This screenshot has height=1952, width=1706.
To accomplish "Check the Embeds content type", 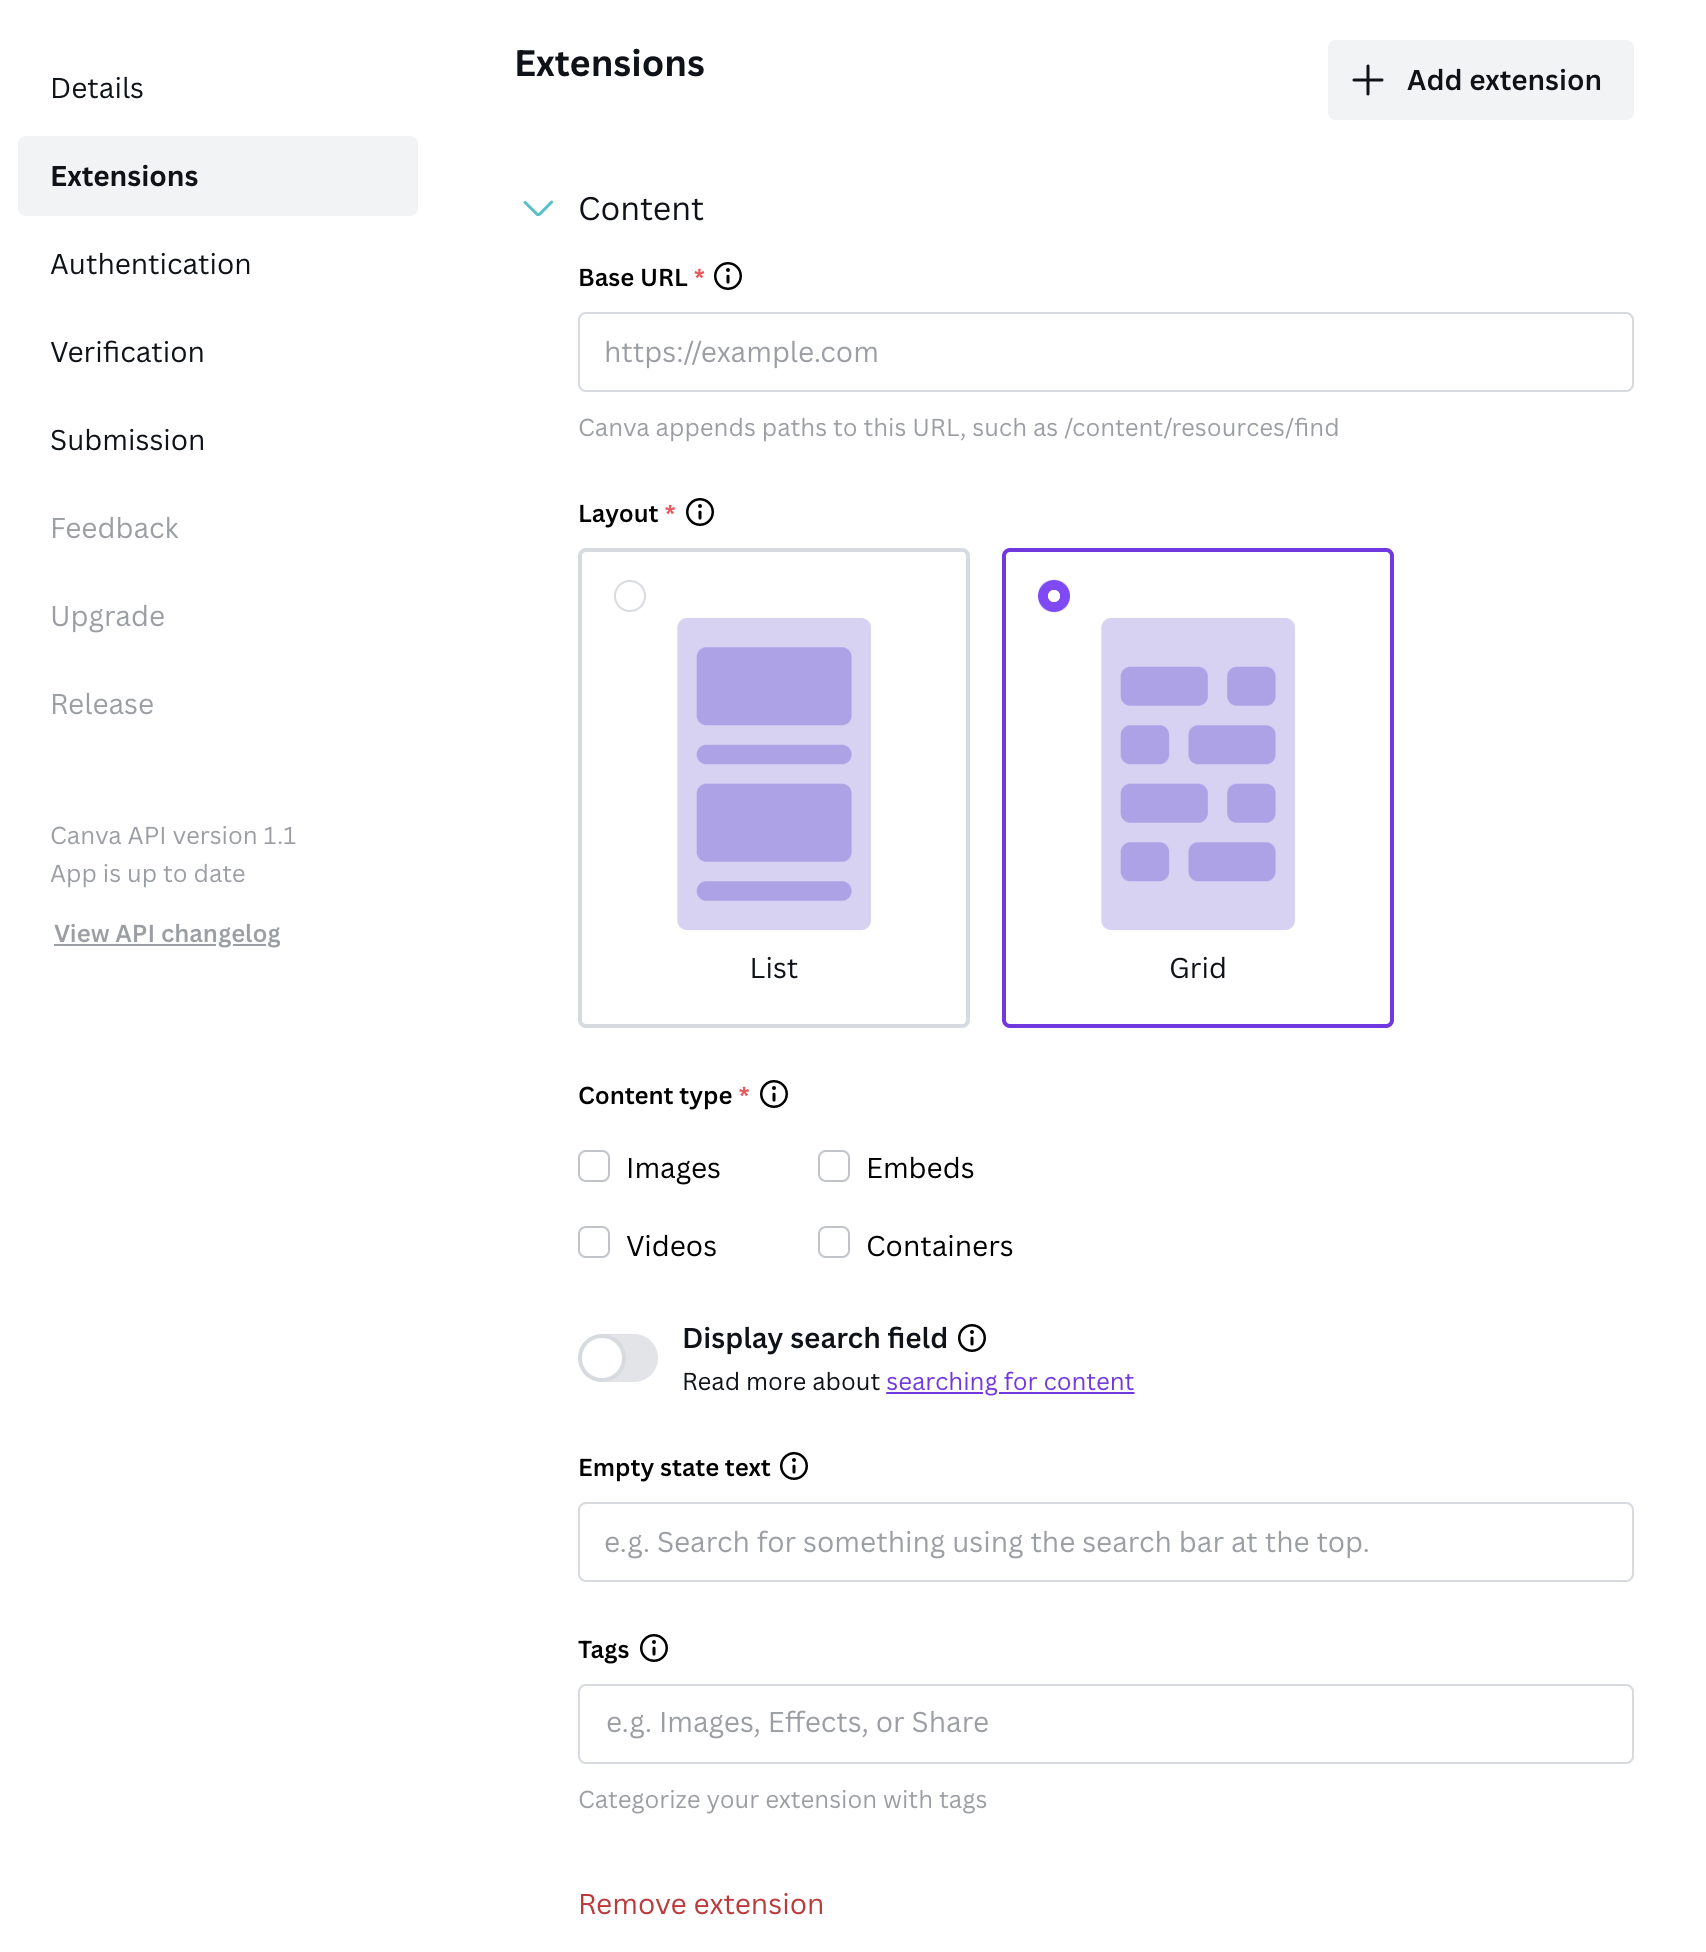I will [x=834, y=1166].
